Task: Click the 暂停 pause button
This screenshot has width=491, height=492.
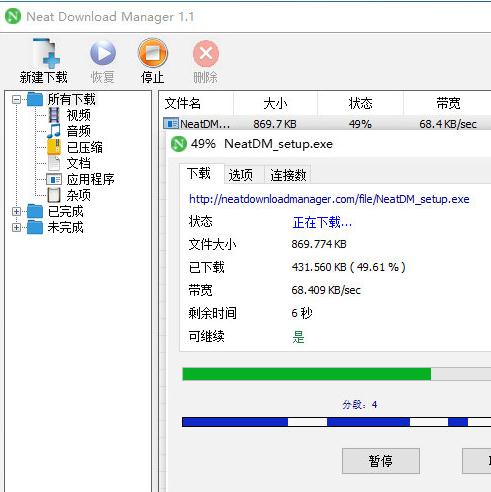Action: tap(381, 461)
